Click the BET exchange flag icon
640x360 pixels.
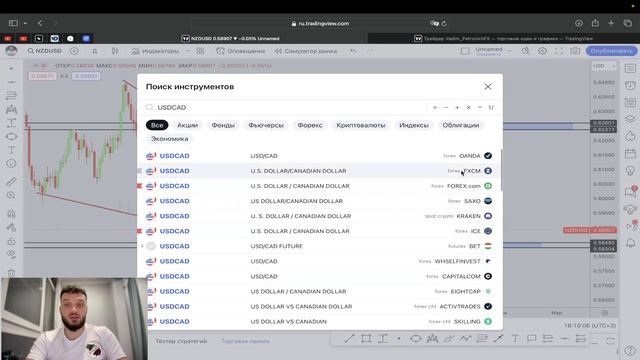coord(488,246)
